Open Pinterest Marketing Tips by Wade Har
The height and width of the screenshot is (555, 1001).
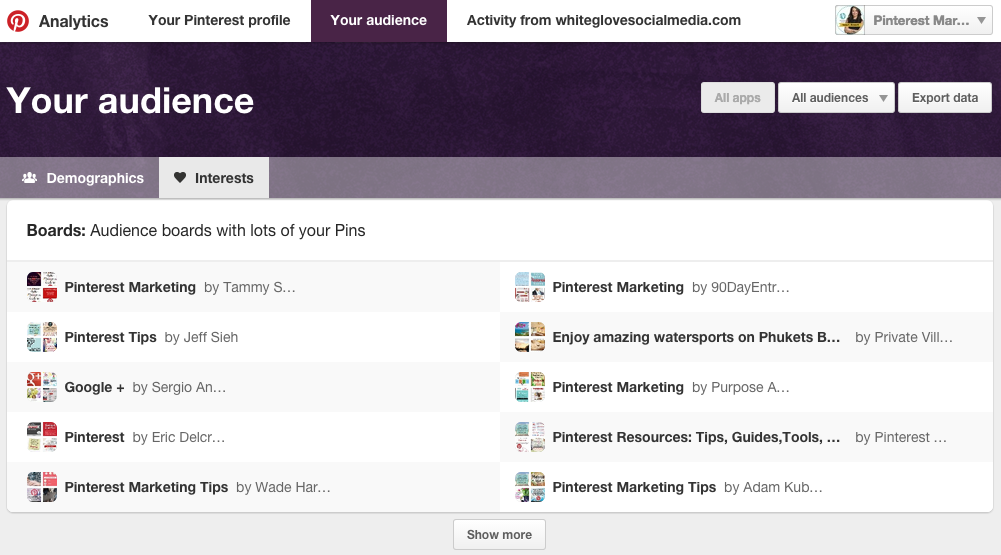pyautogui.click(x=146, y=487)
